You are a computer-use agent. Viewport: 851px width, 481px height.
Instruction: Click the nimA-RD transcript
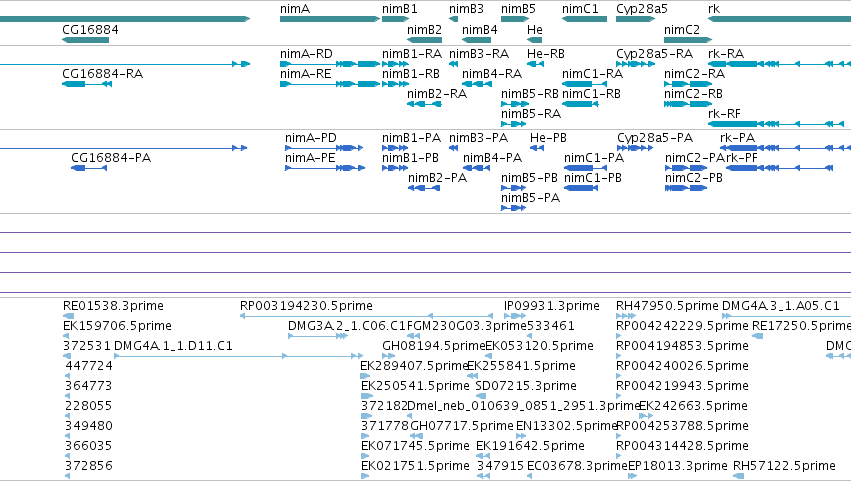click(x=330, y=64)
